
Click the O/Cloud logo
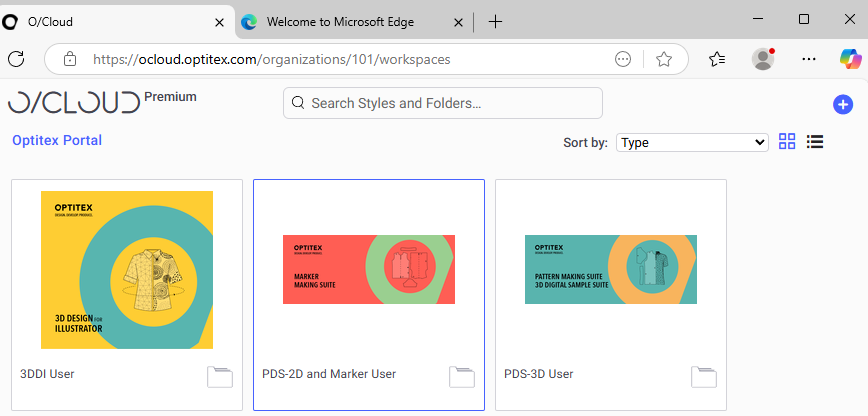(x=74, y=102)
